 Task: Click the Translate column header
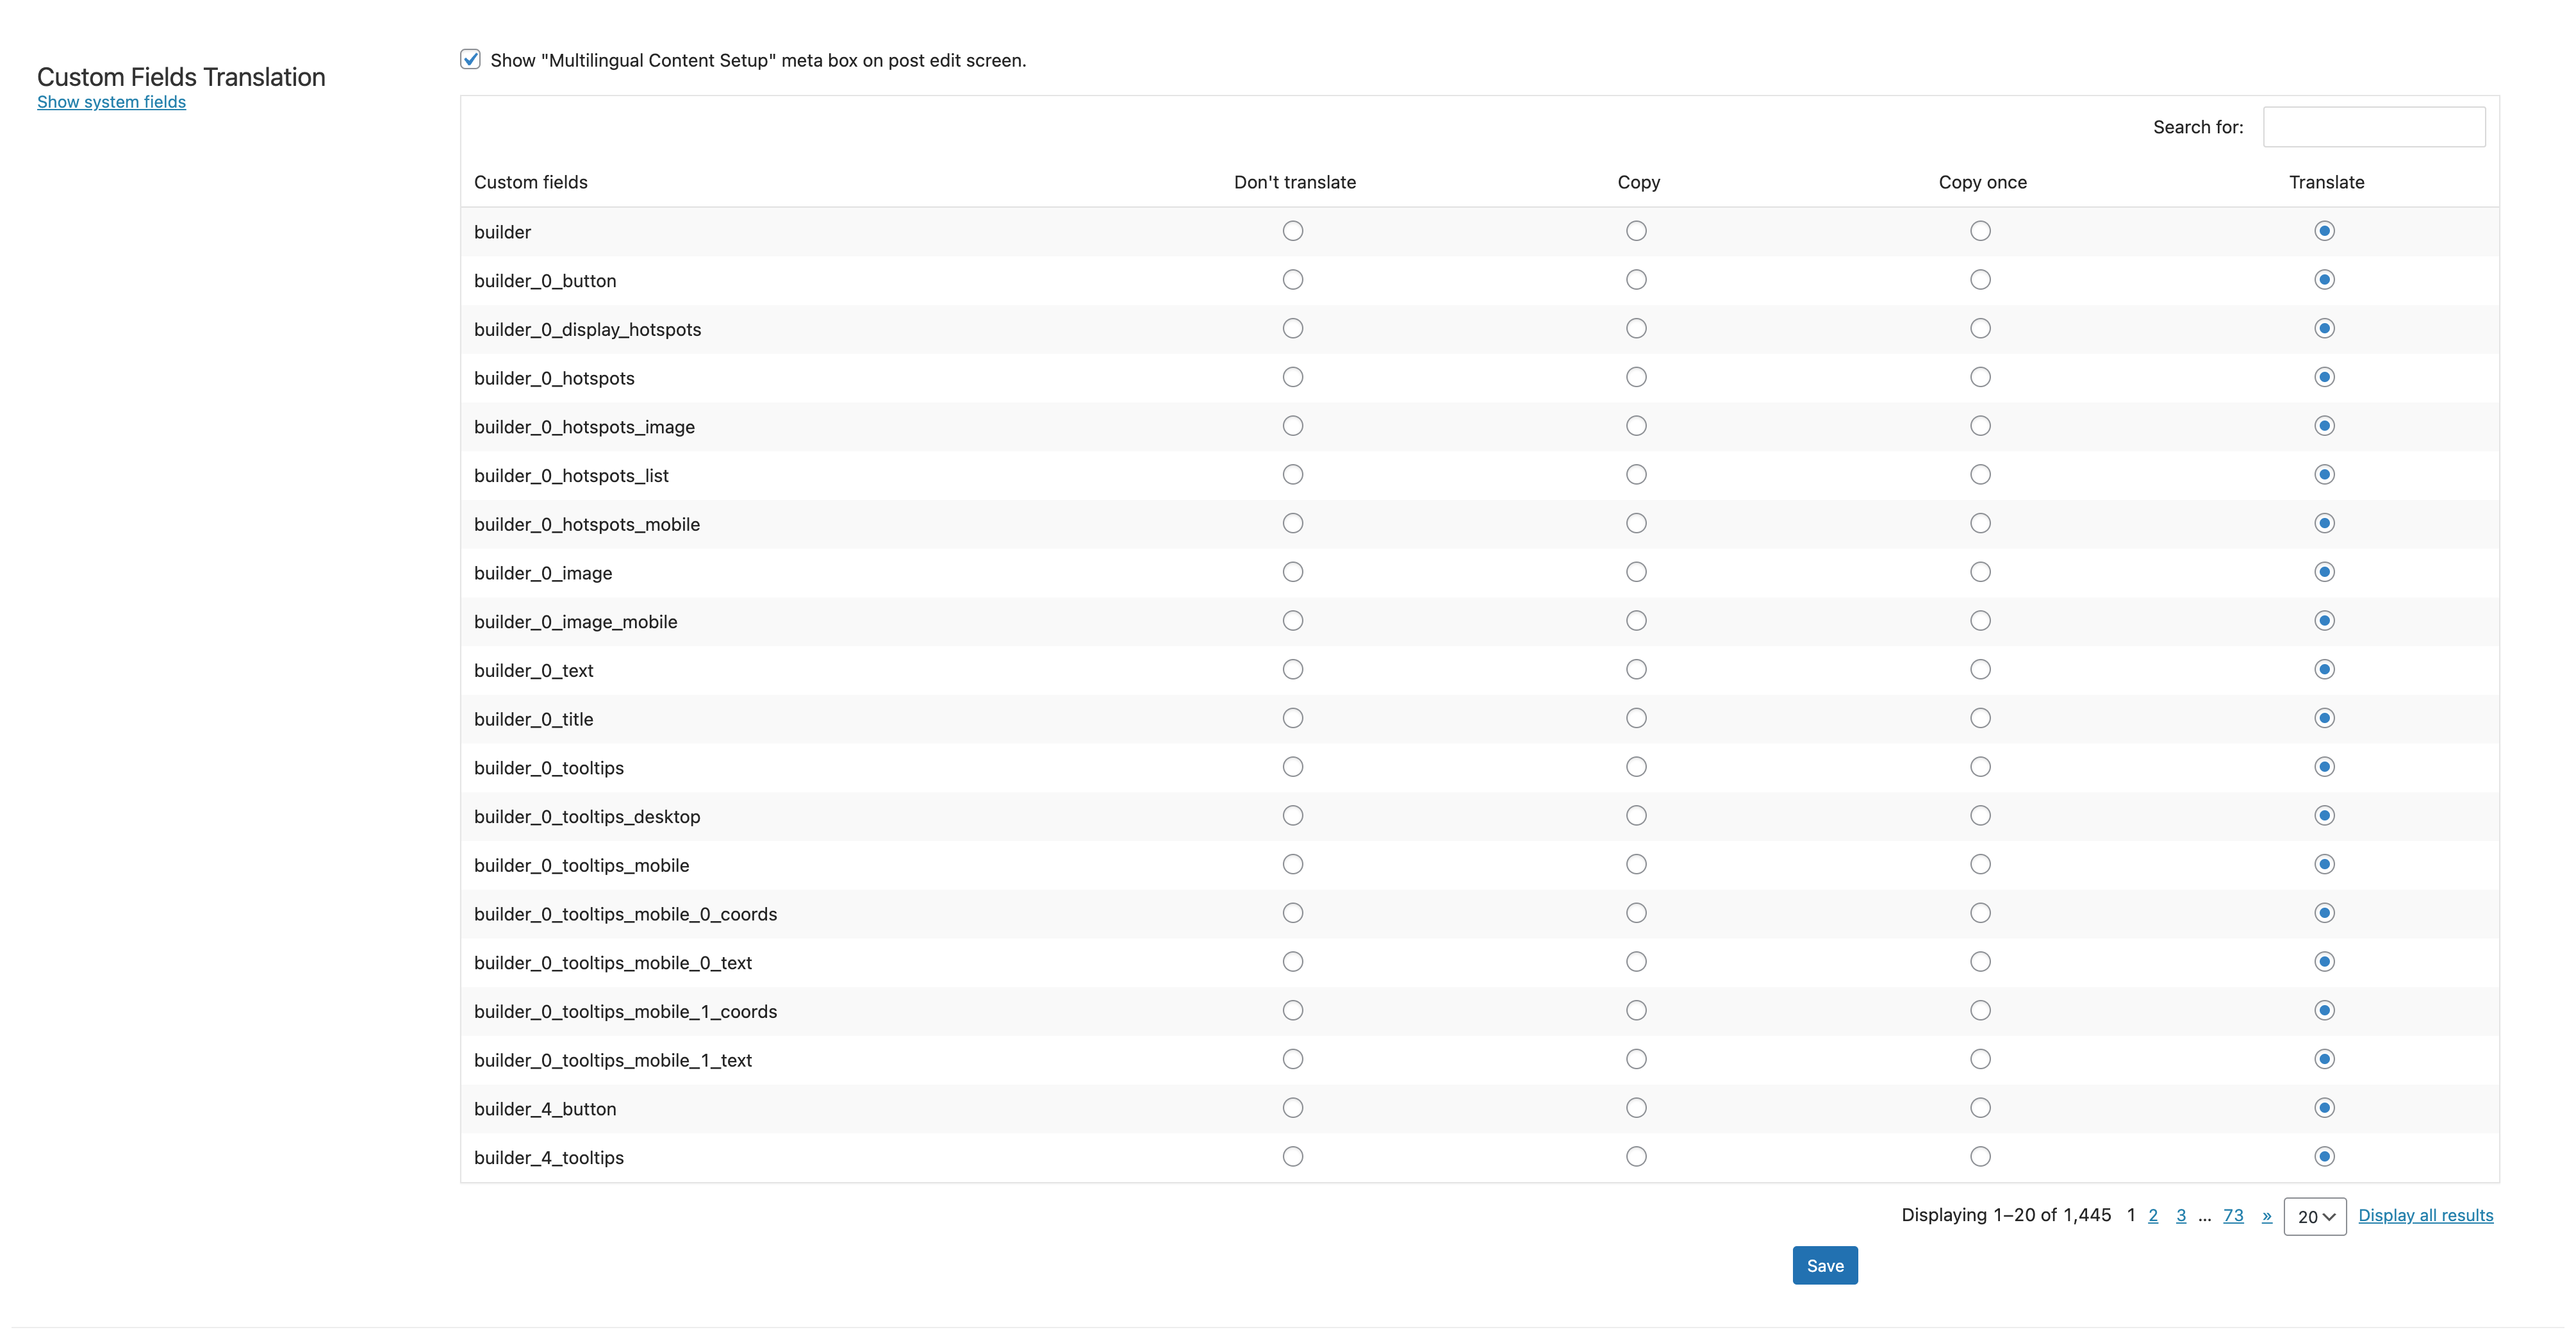[x=2326, y=182]
